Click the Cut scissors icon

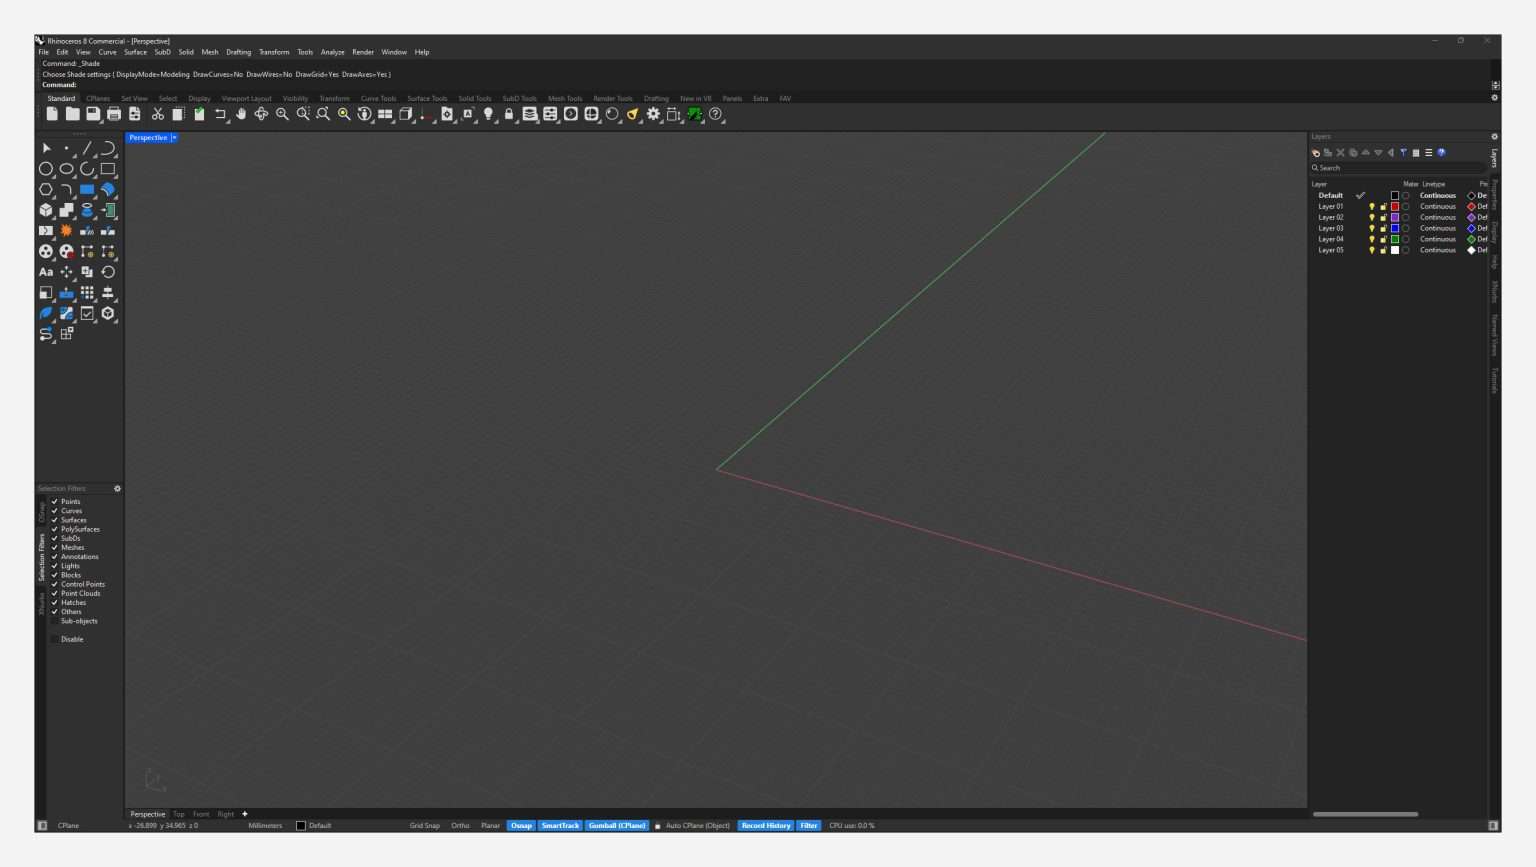158,114
